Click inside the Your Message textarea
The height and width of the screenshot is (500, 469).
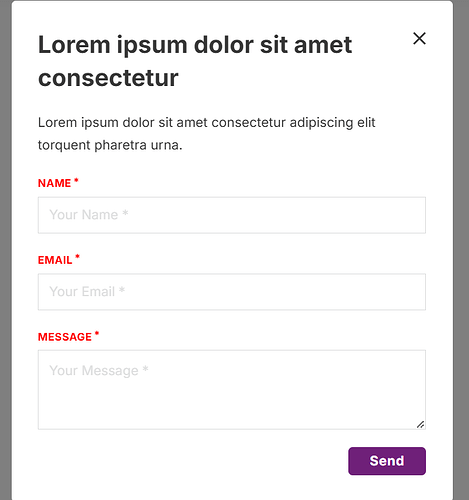click(232, 390)
